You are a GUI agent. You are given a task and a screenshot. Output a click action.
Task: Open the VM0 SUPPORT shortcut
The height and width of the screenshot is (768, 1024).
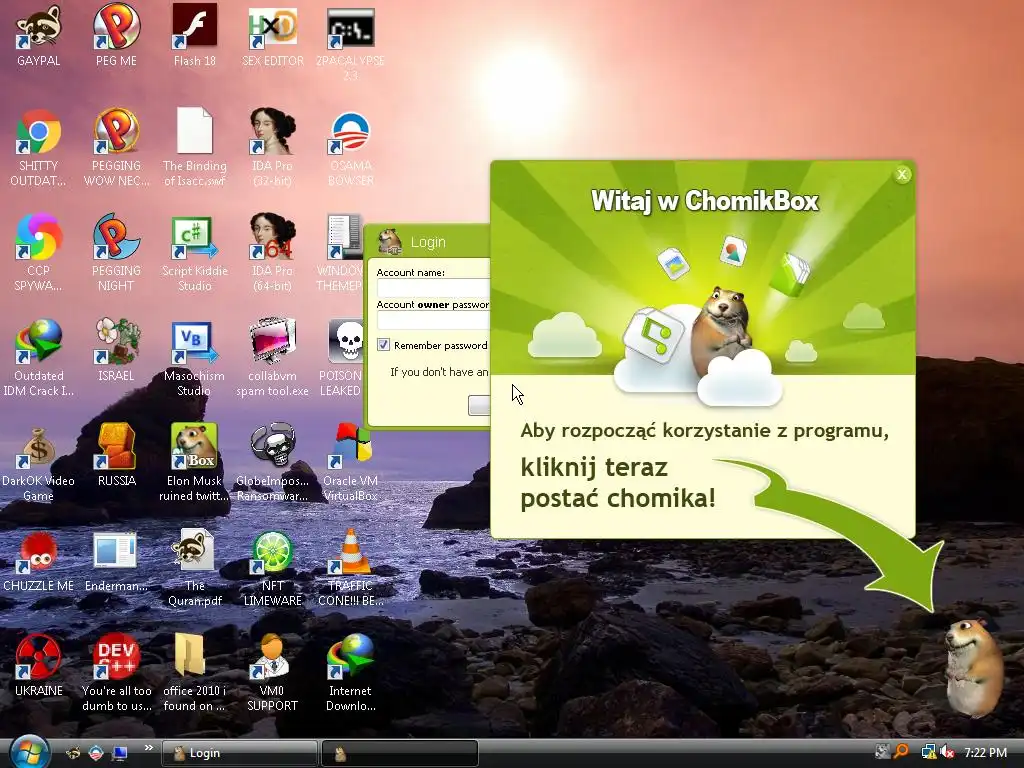272,673
